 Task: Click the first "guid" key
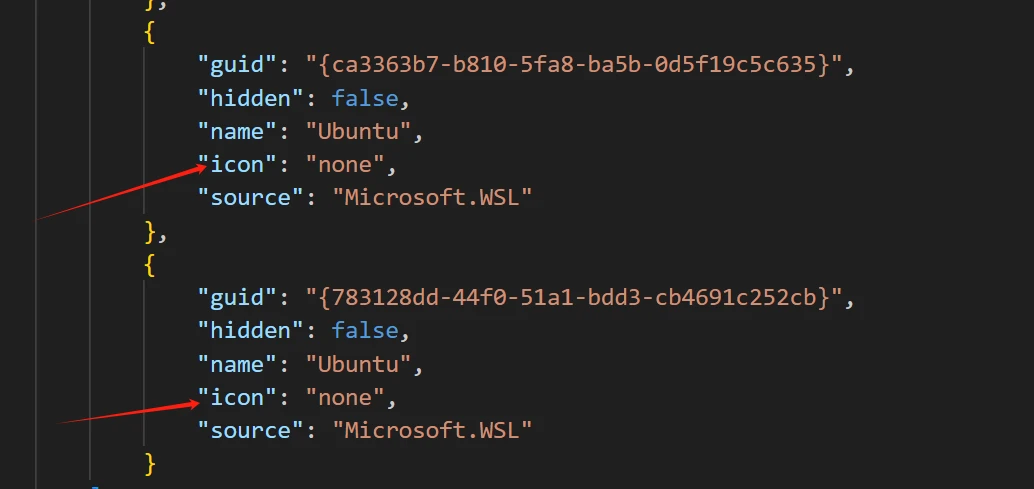point(237,65)
